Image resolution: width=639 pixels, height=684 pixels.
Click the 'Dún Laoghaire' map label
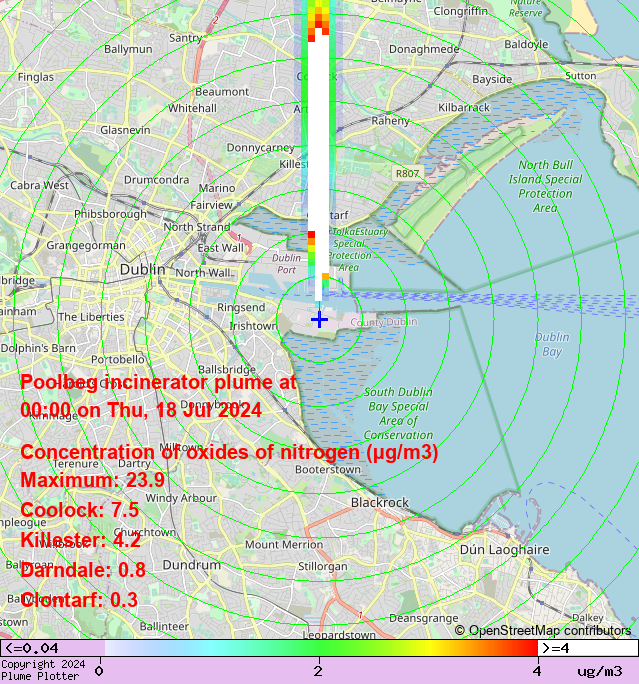[505, 550]
